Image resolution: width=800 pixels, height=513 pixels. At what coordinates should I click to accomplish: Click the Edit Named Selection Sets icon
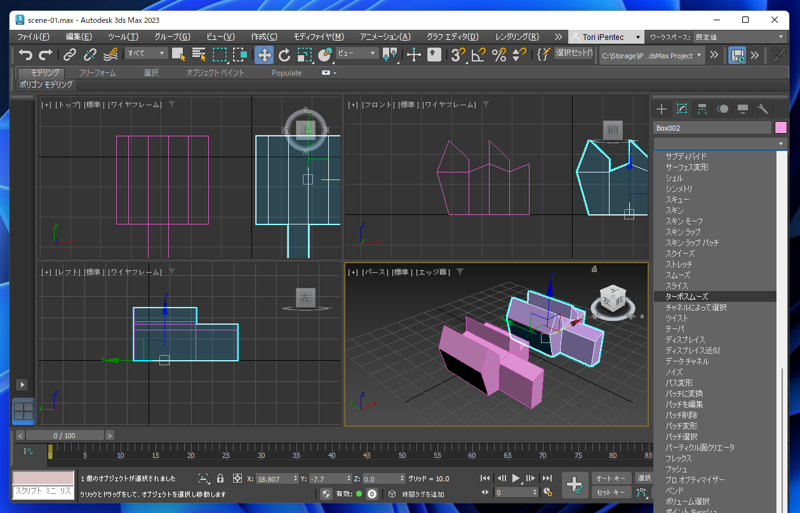coord(543,55)
